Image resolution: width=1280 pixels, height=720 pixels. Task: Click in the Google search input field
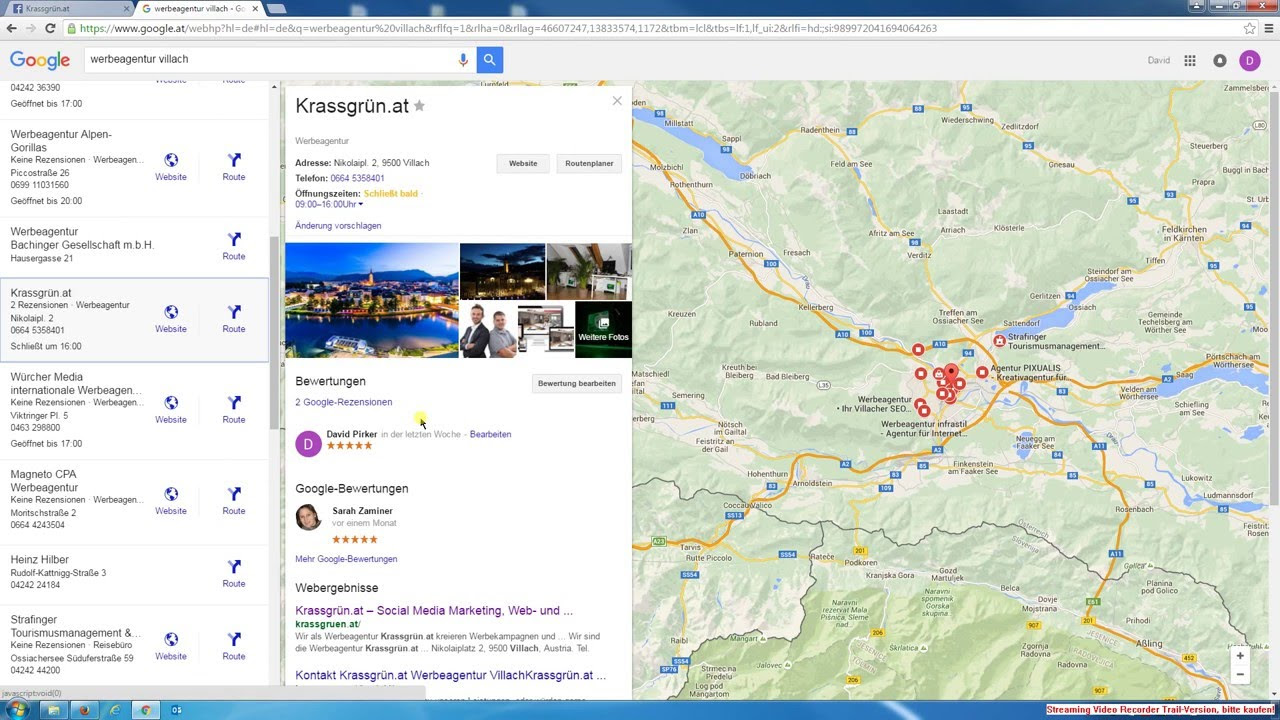(x=270, y=60)
